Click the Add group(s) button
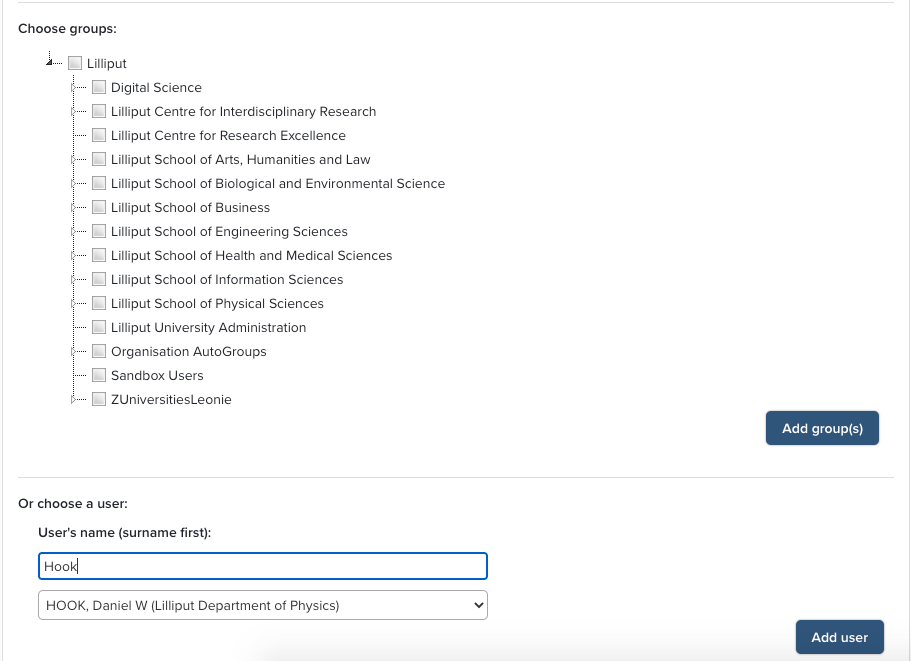911x661 pixels. (821, 428)
